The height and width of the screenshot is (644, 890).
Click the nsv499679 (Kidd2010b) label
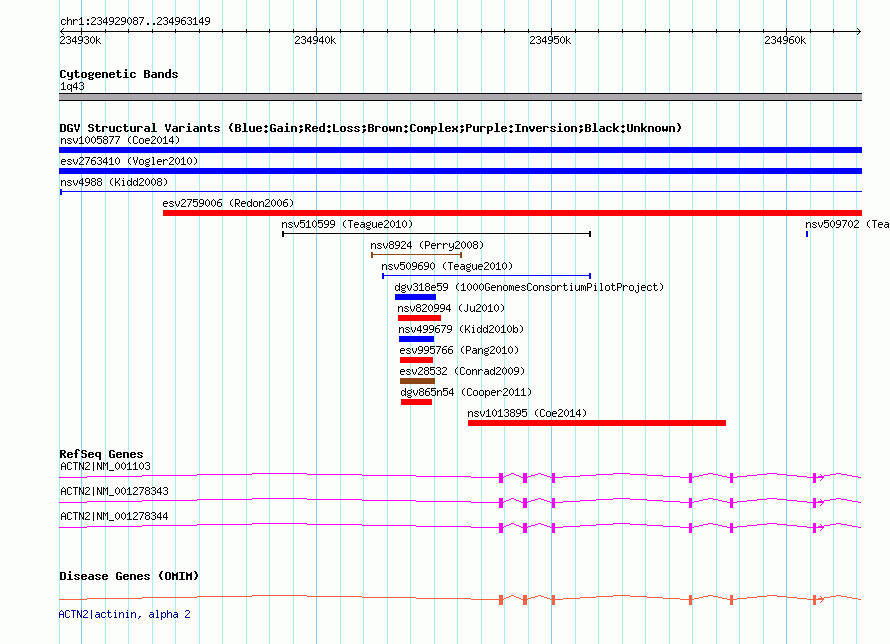(461, 329)
